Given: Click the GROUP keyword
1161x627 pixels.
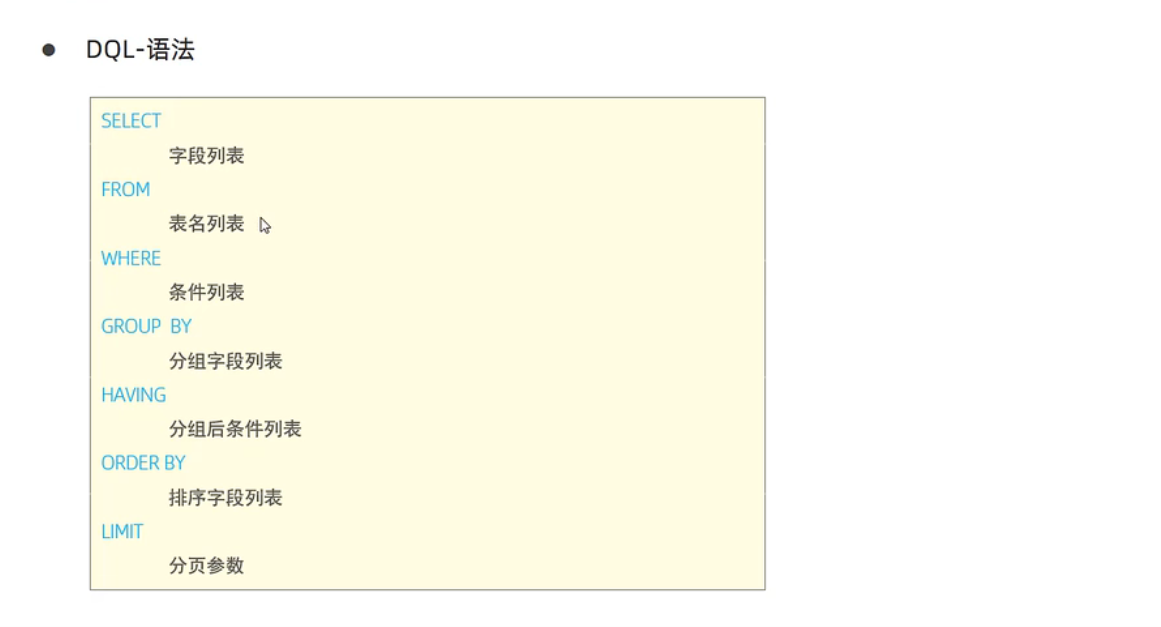Looking at the screenshot, I should 131,327.
